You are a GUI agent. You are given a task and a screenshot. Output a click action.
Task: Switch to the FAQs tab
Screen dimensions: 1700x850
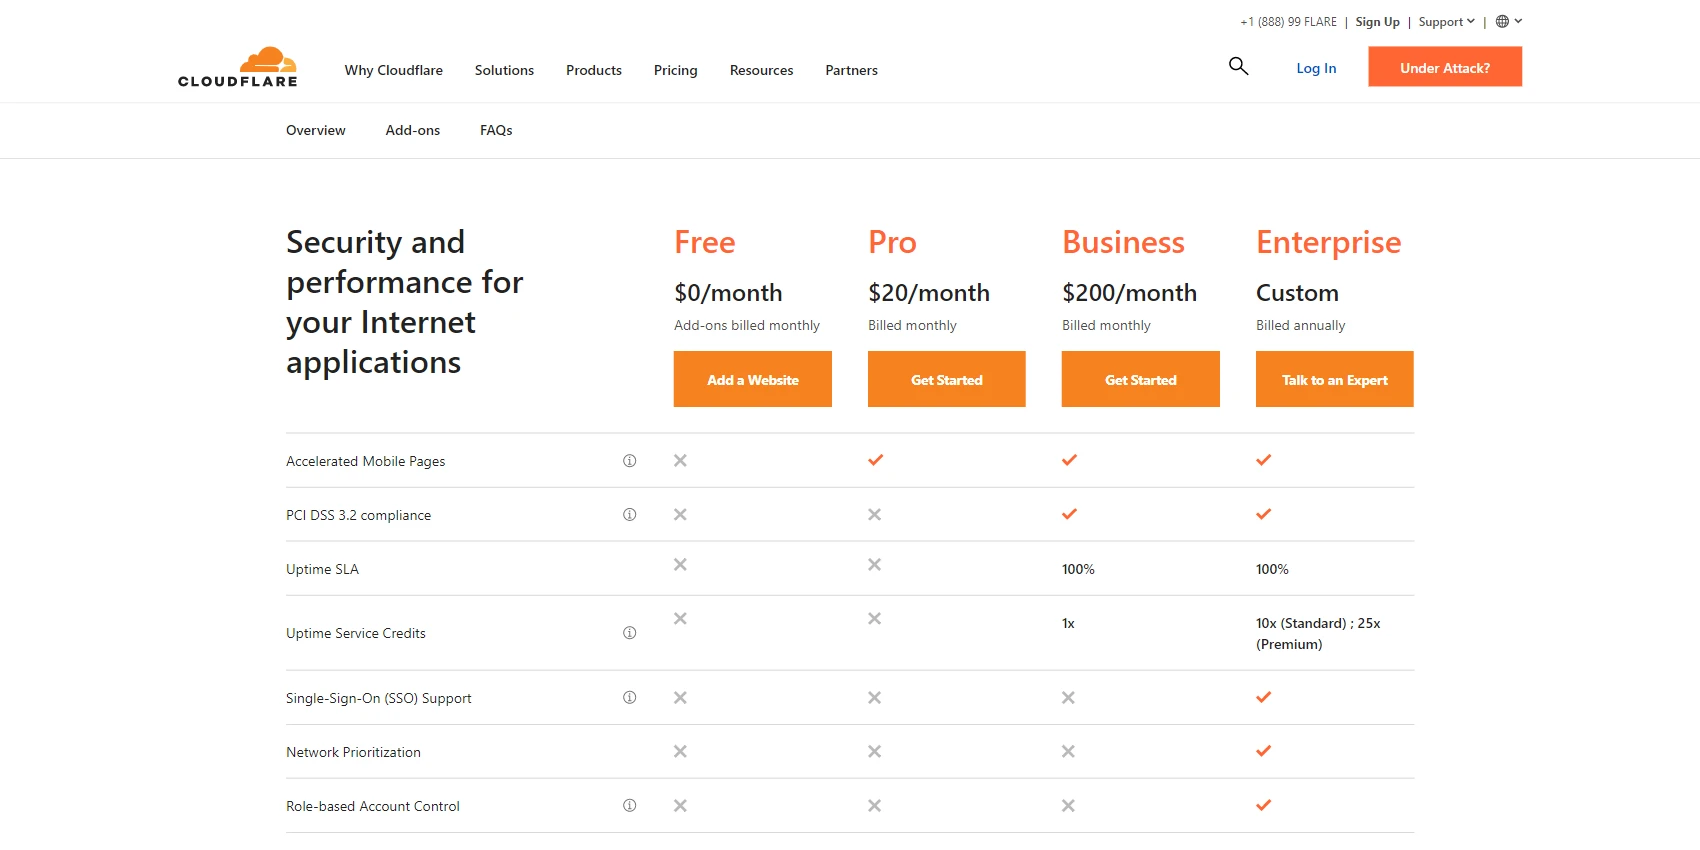[x=496, y=130]
